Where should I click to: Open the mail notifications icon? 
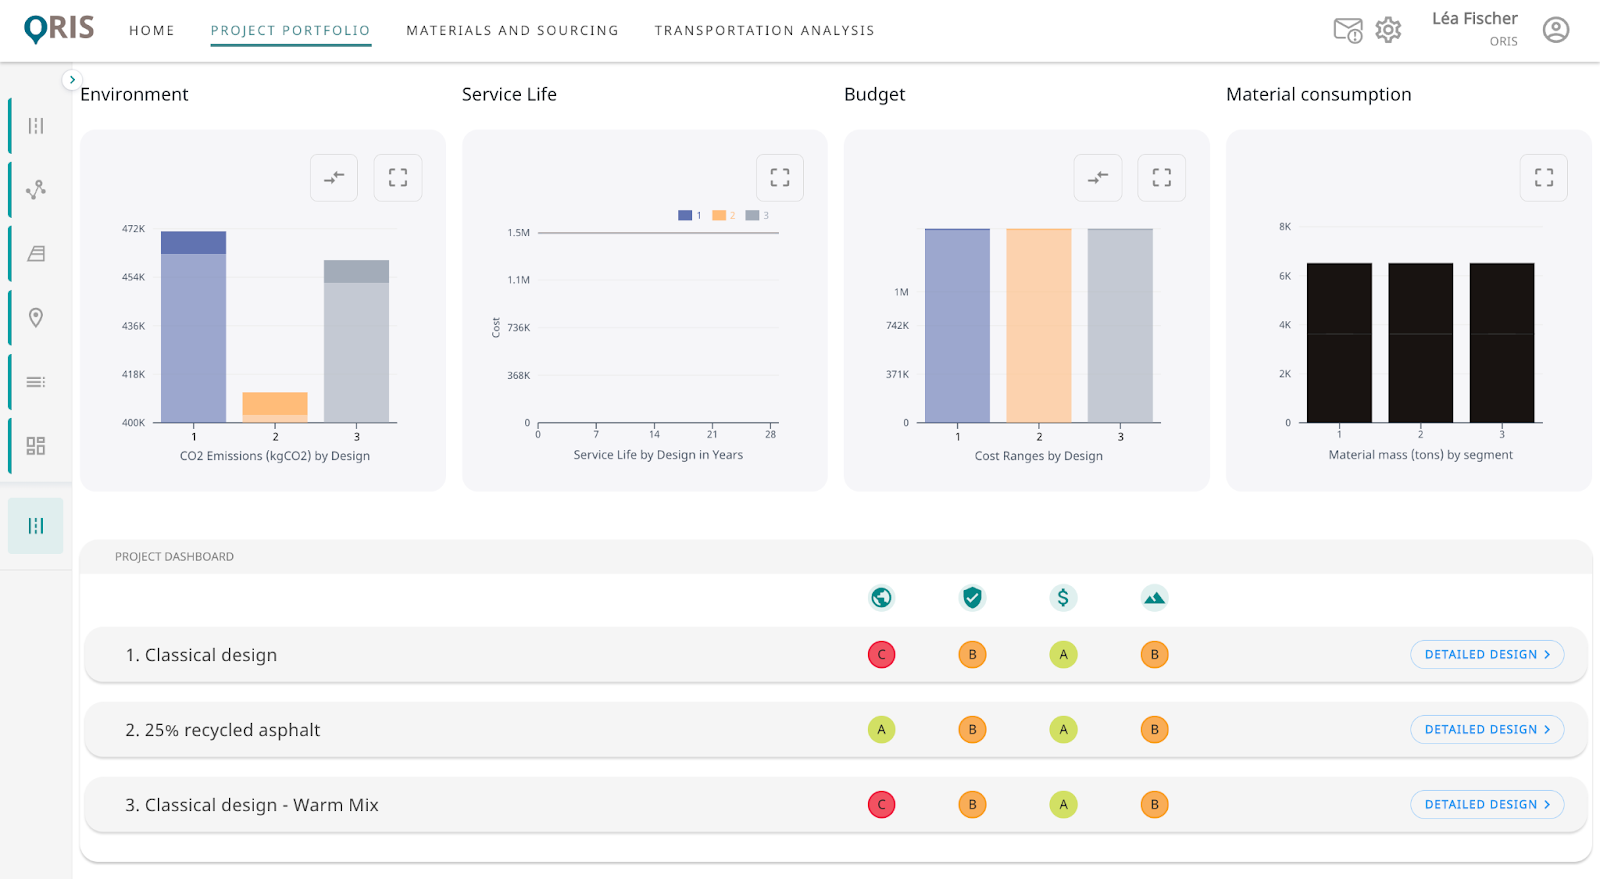pyautogui.click(x=1347, y=31)
